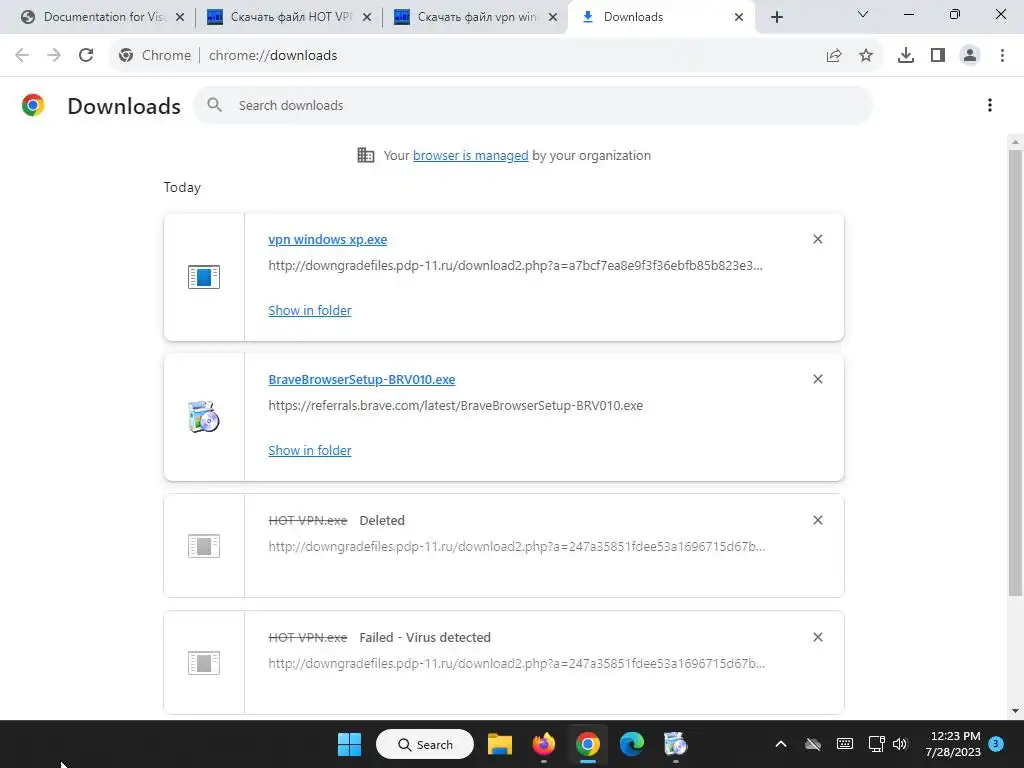Click the installer setup taskbar icon

click(675, 744)
